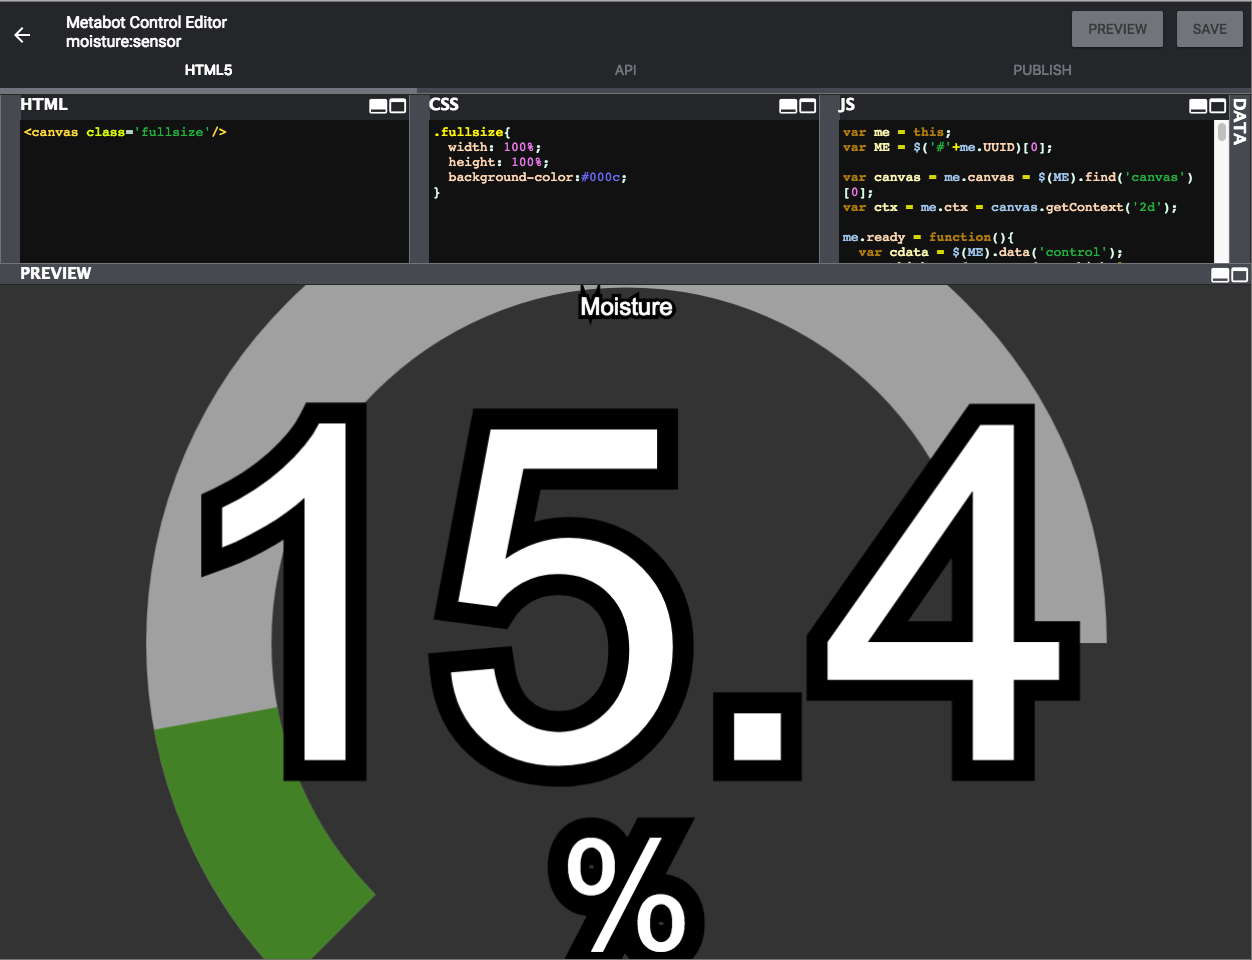
Task: Click 'width: 100%;' line in CSS
Action: [x=494, y=147]
